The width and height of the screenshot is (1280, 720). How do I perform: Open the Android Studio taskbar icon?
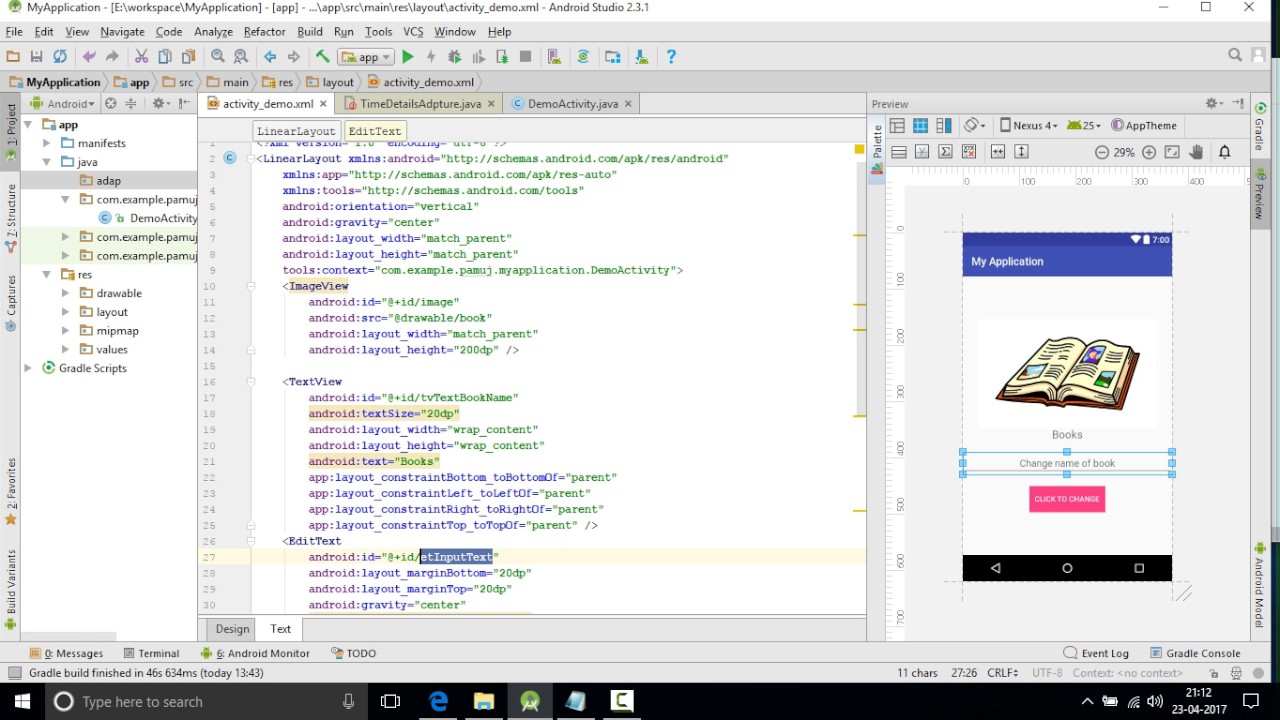pos(530,701)
